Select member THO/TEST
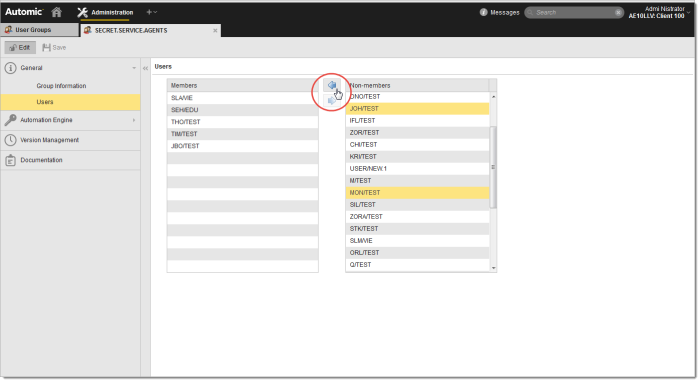 click(242, 122)
